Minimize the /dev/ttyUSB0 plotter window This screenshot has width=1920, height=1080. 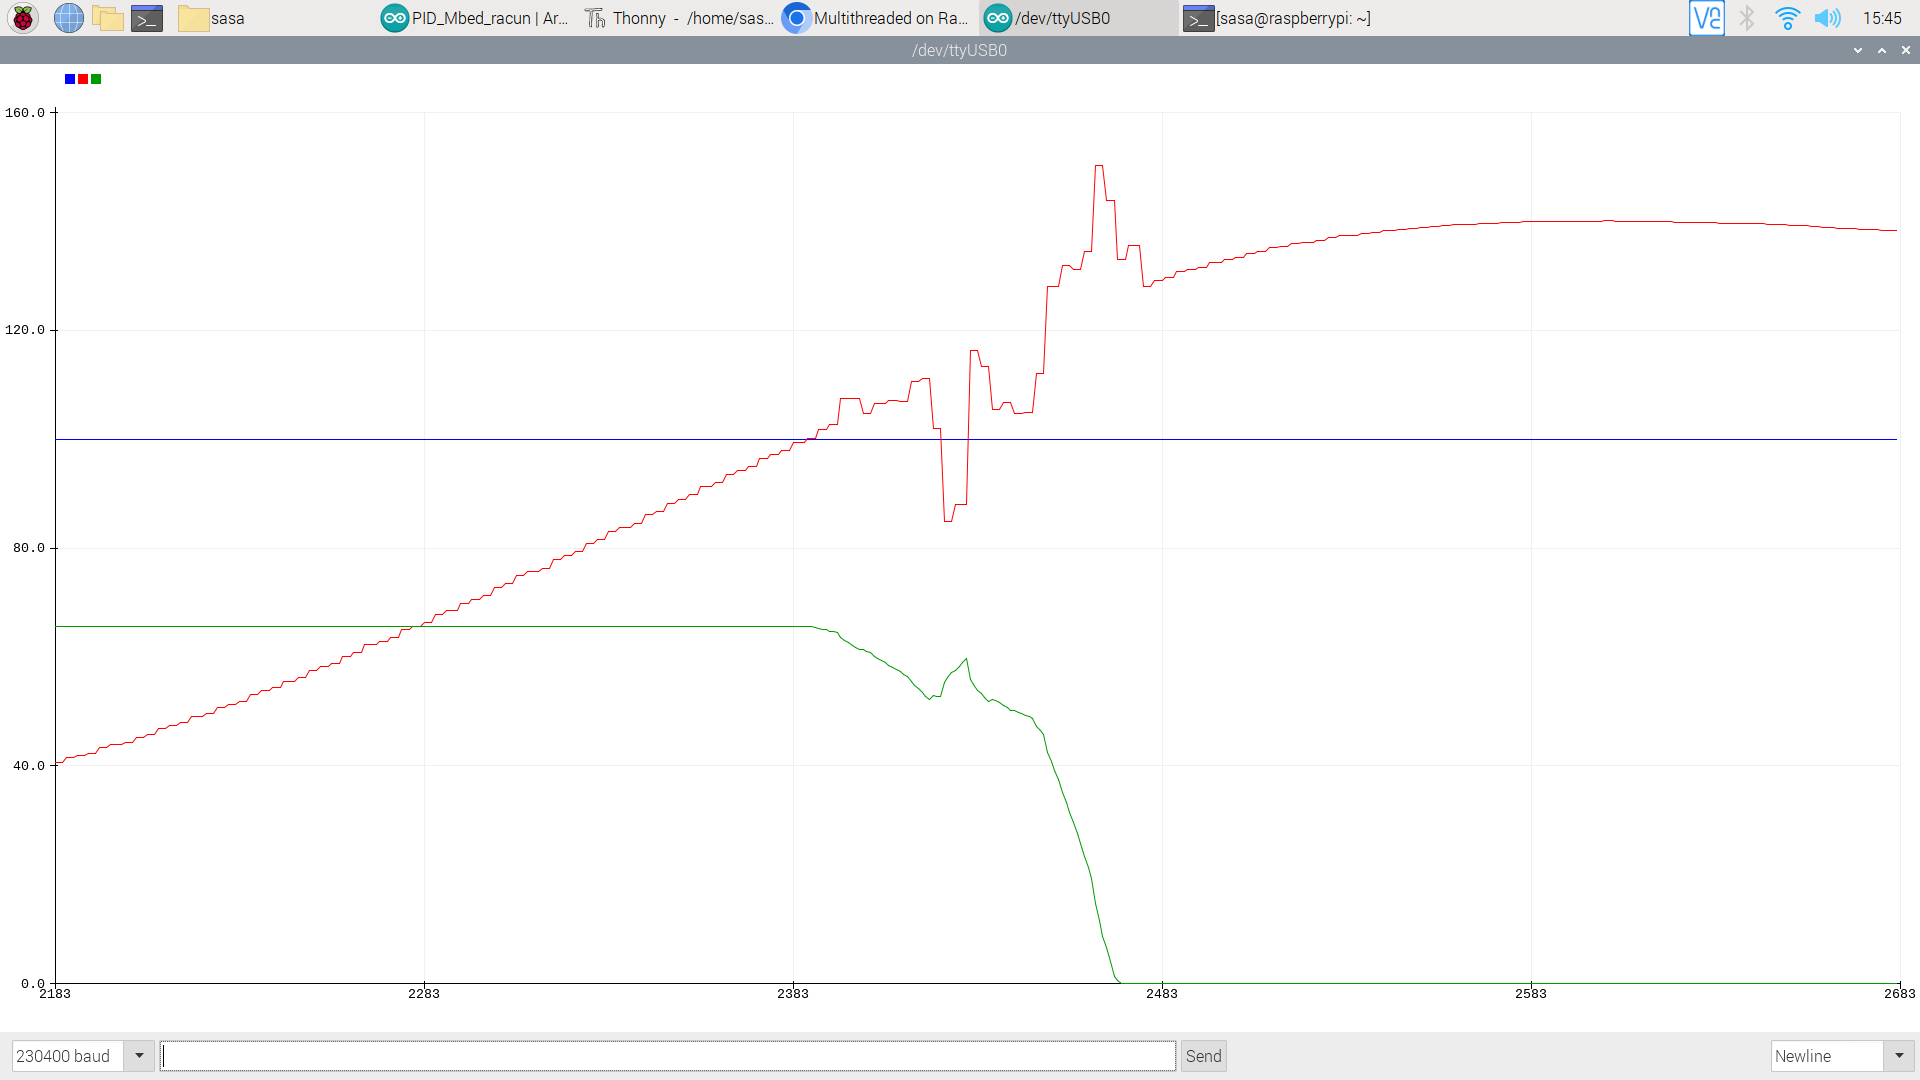pos(1858,50)
